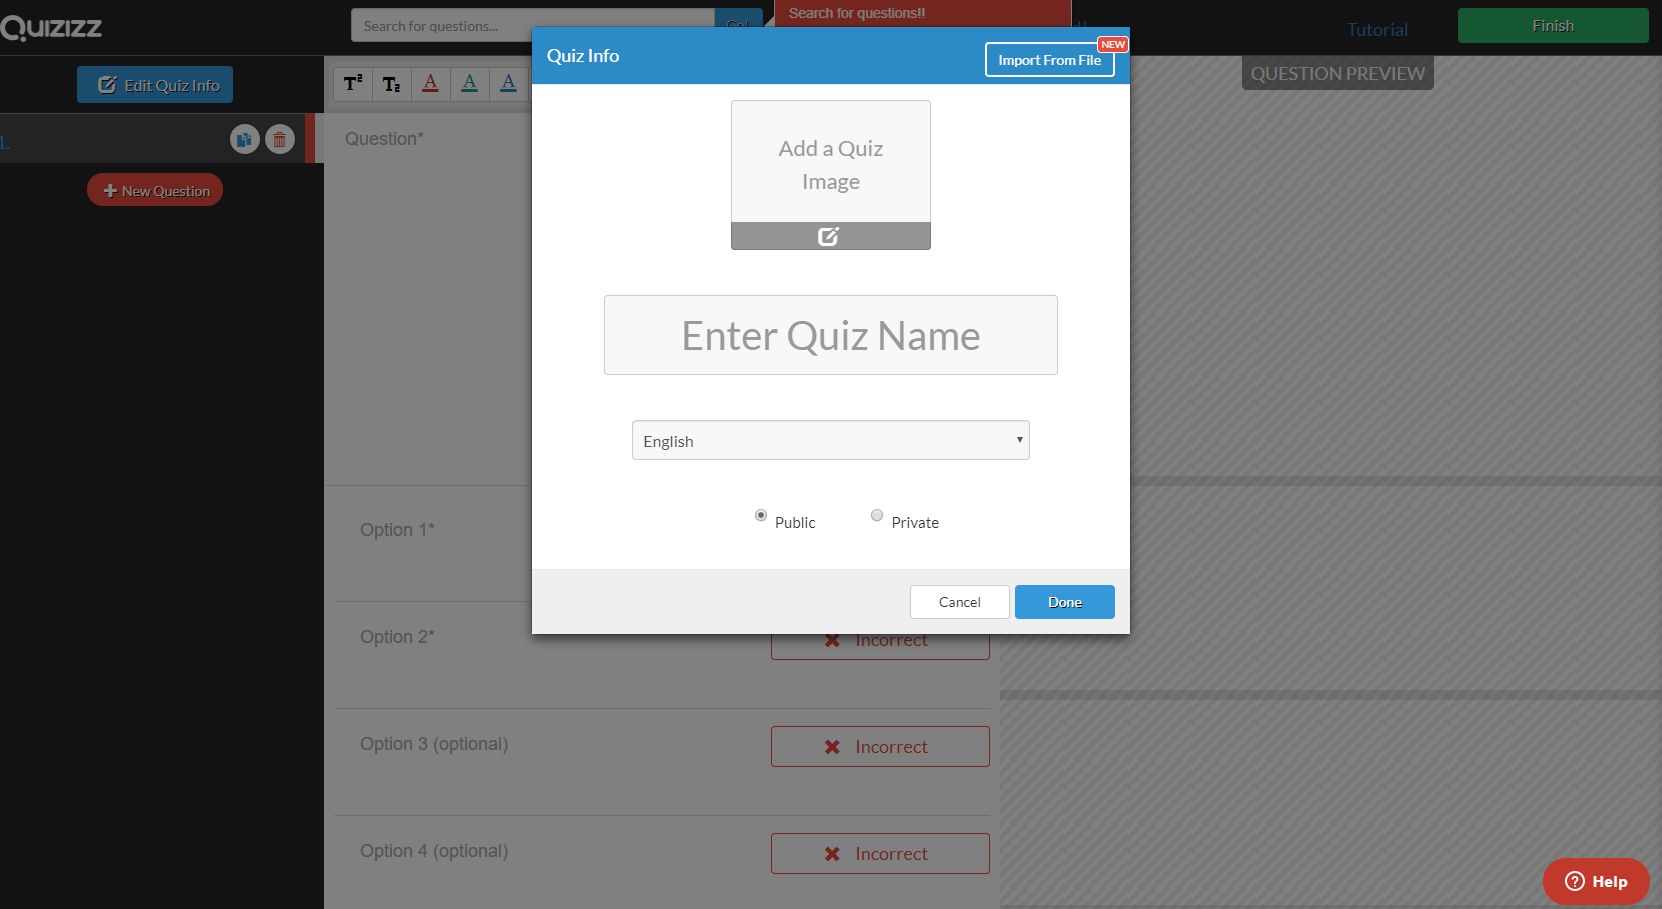Image resolution: width=1662 pixels, height=909 pixels.
Task: Click the Quizizz logo
Action: pyautogui.click(x=52, y=27)
